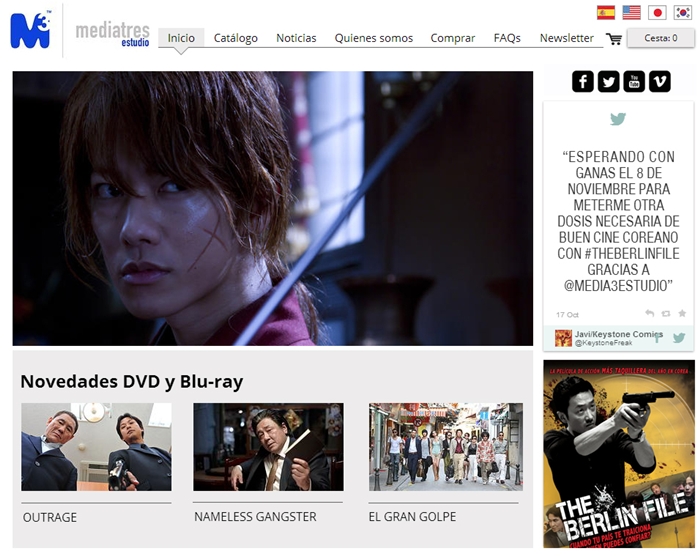Open the Catálogo menu item
Image resolution: width=700 pixels, height=556 pixels.
(x=236, y=38)
